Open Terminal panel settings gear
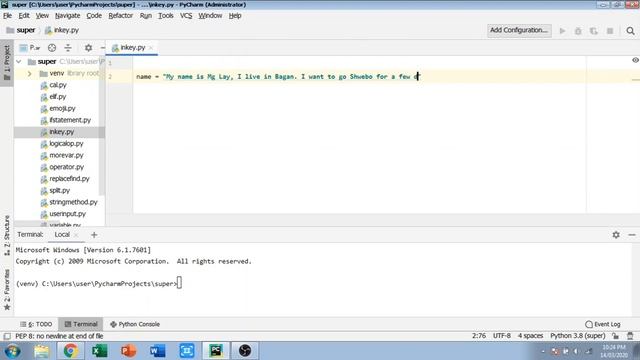 pos(616,235)
